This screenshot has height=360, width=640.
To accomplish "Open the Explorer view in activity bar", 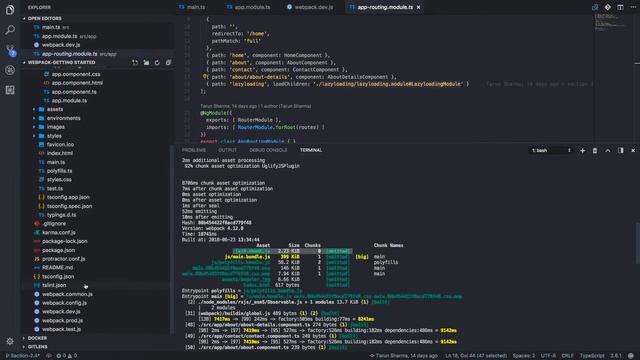I will click(x=10, y=9).
